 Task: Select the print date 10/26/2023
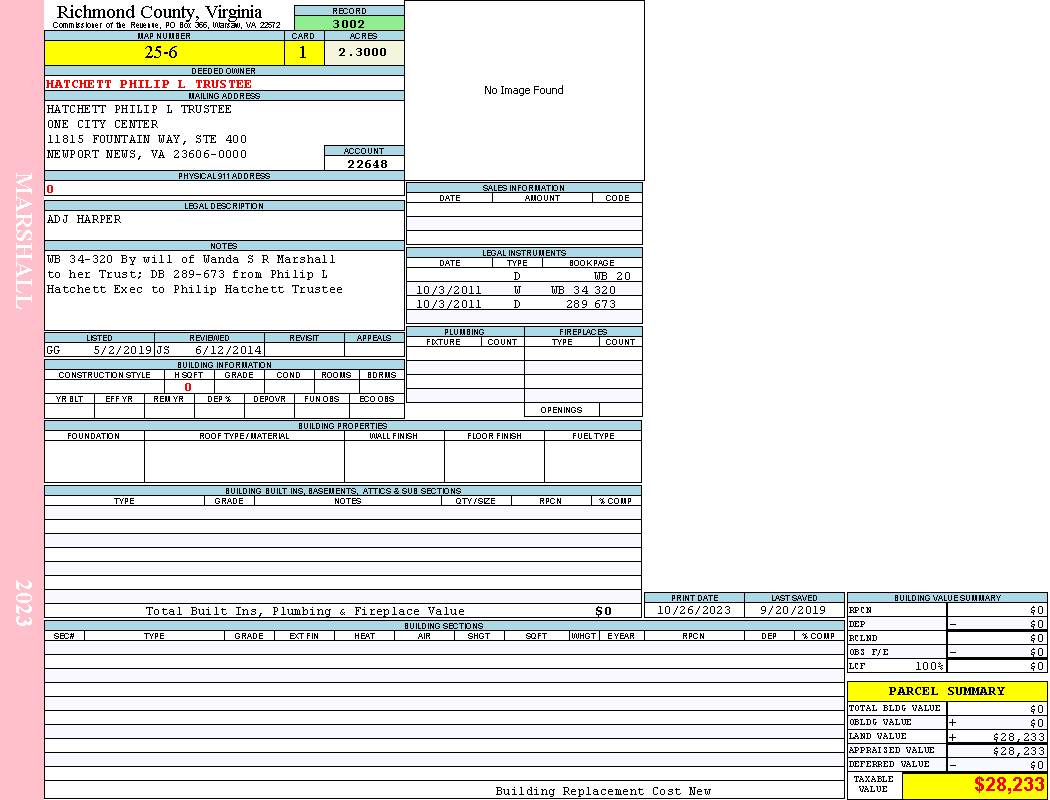coord(693,610)
